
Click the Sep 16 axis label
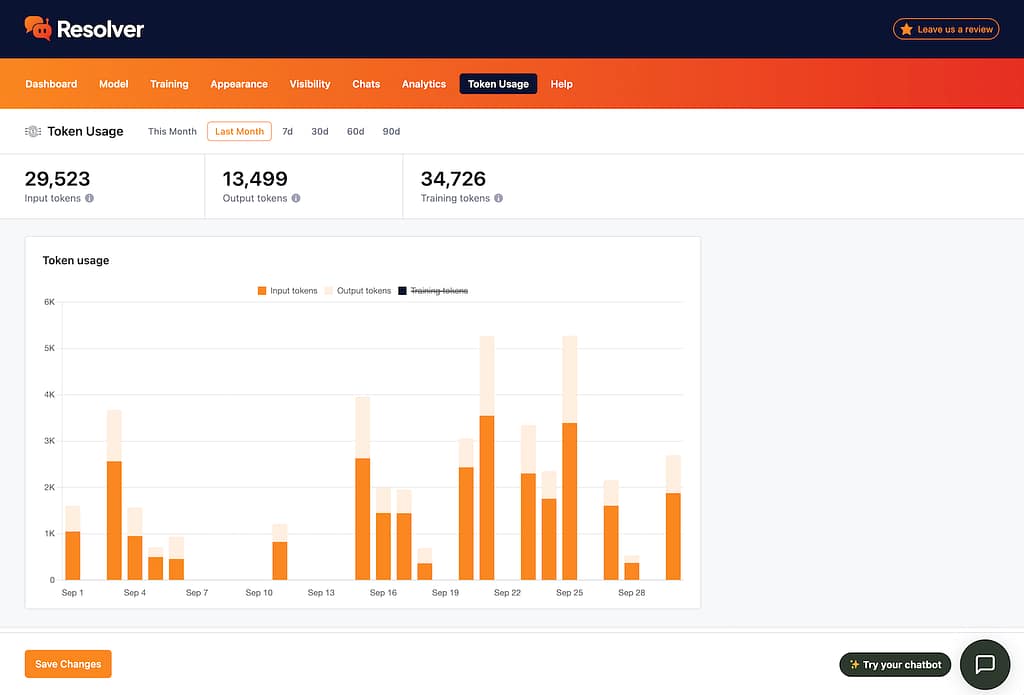[x=383, y=592]
